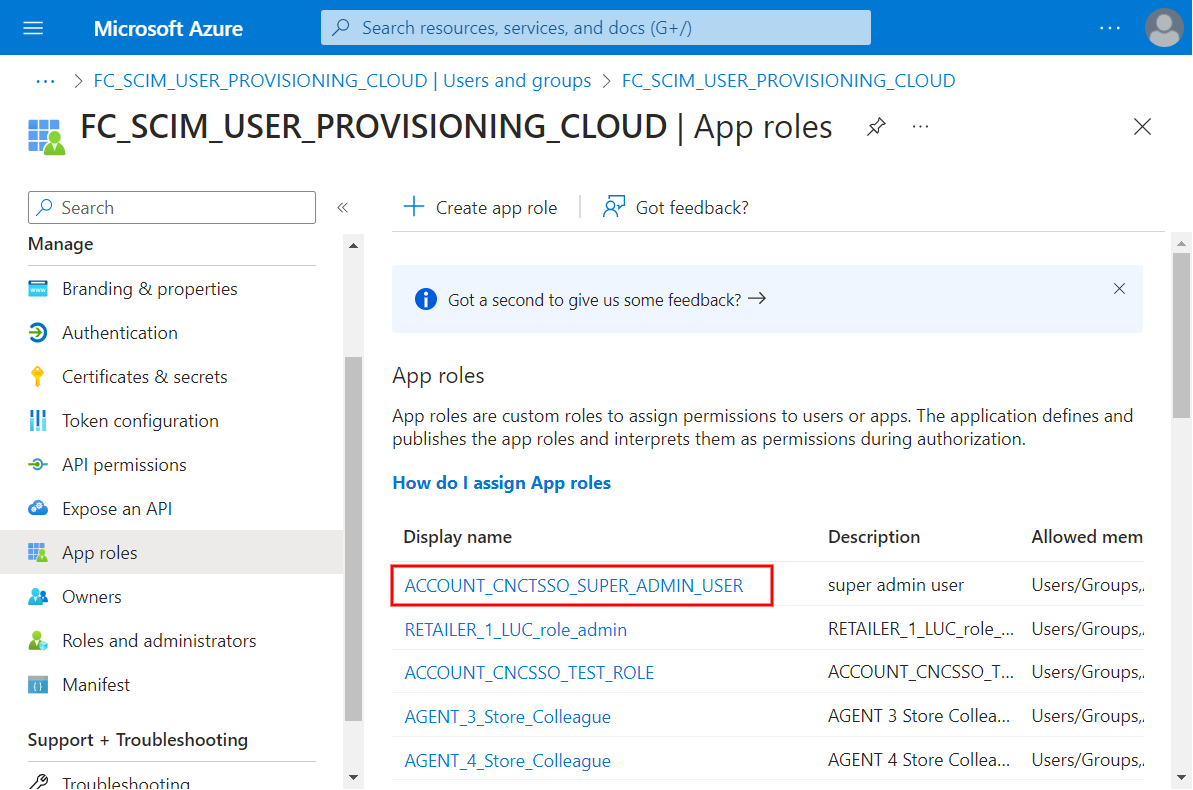The image size is (1193, 790).
Task: Dismiss the feedback banner
Action: (1119, 289)
